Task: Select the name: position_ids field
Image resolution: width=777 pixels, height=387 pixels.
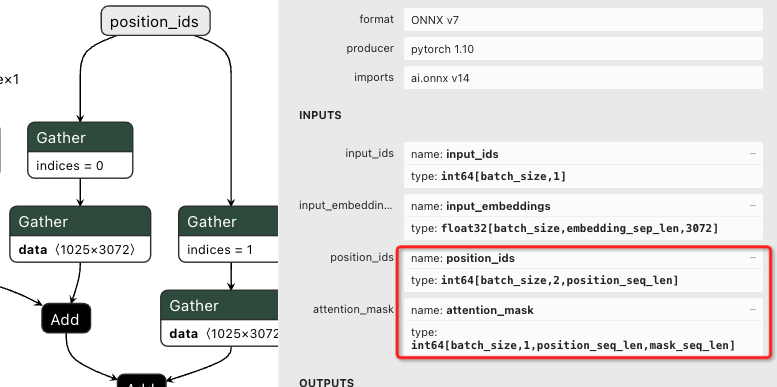Action: coord(583,258)
